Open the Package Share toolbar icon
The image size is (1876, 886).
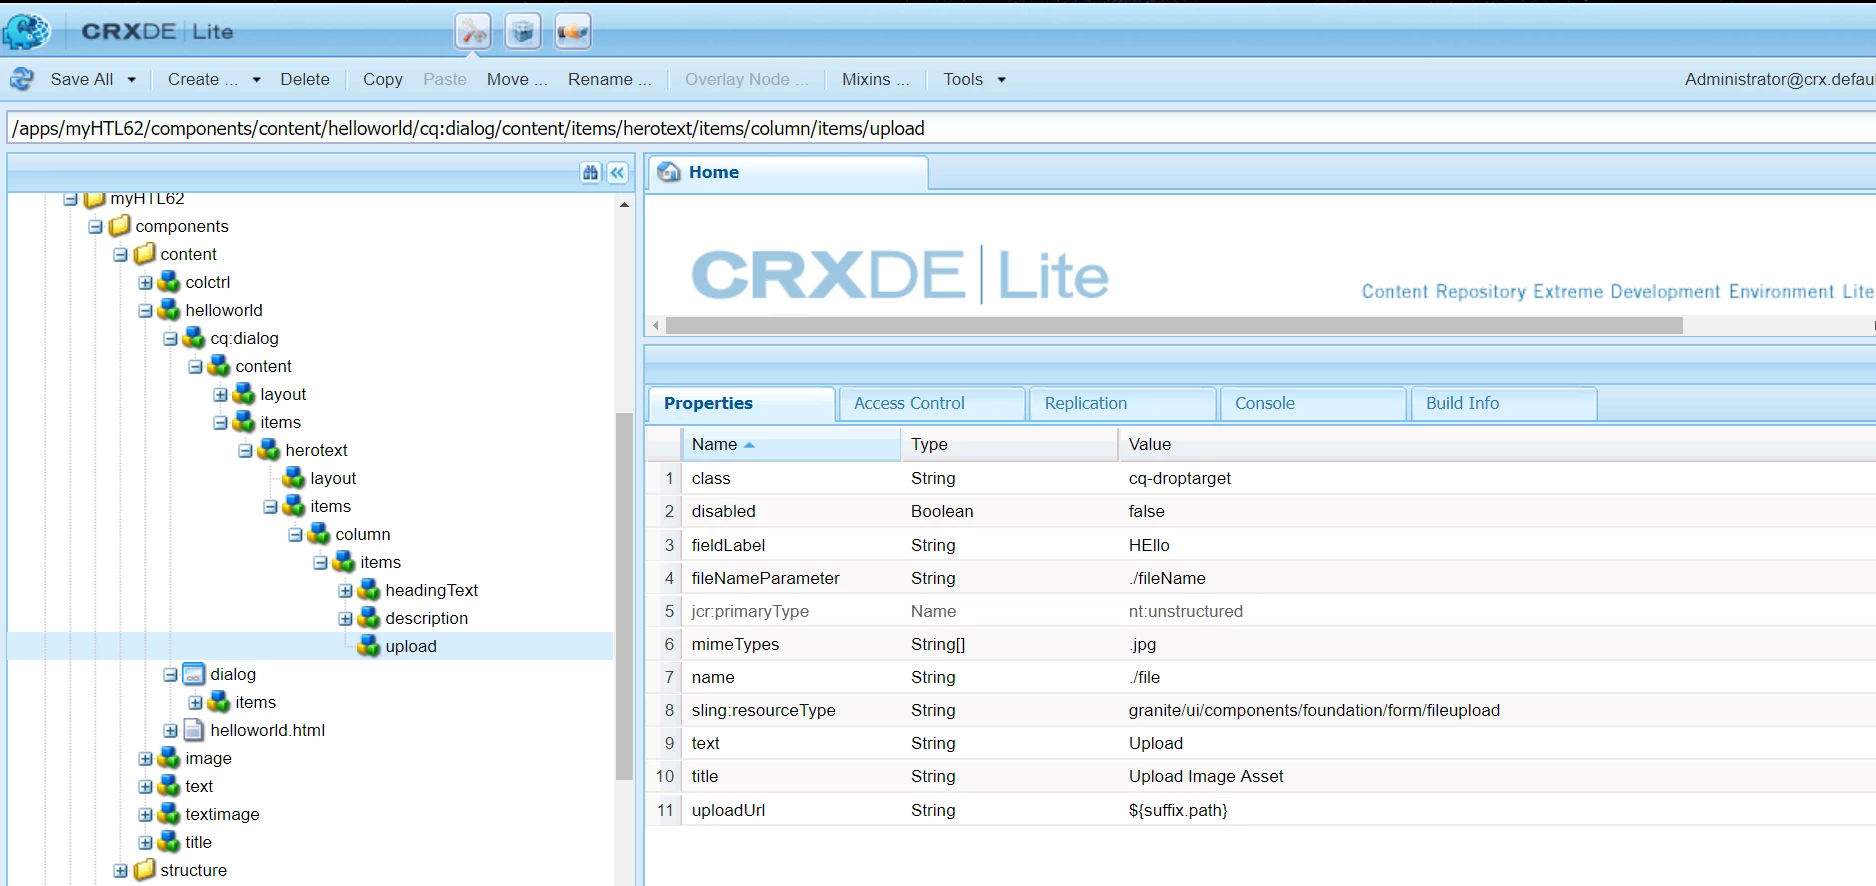tap(573, 32)
